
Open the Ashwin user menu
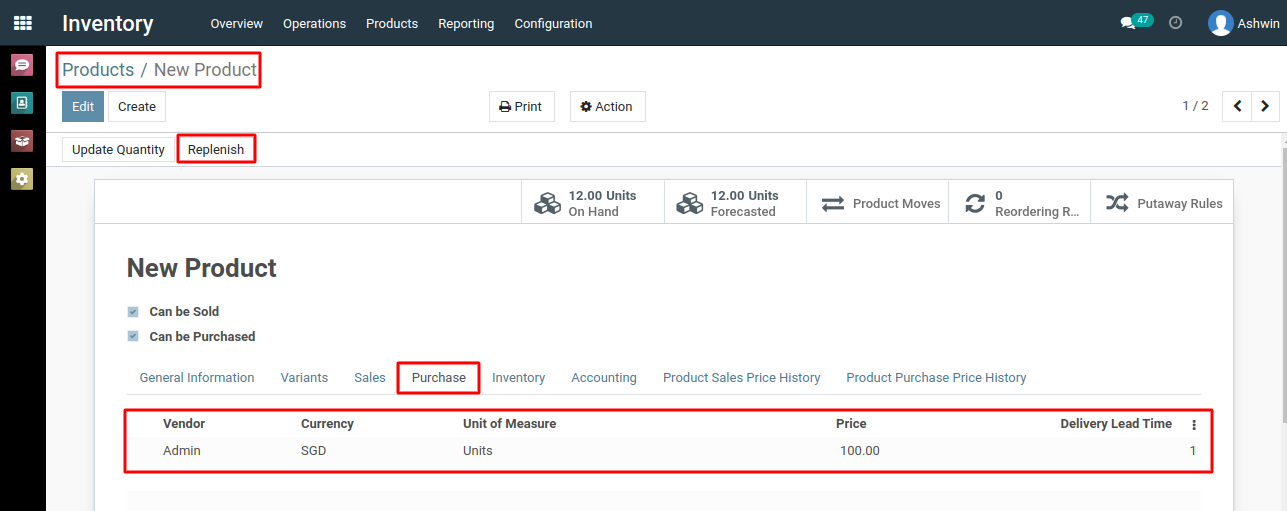(x=1243, y=23)
